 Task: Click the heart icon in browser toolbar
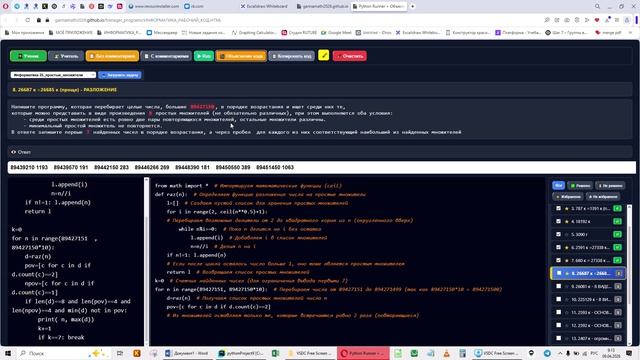597,20
